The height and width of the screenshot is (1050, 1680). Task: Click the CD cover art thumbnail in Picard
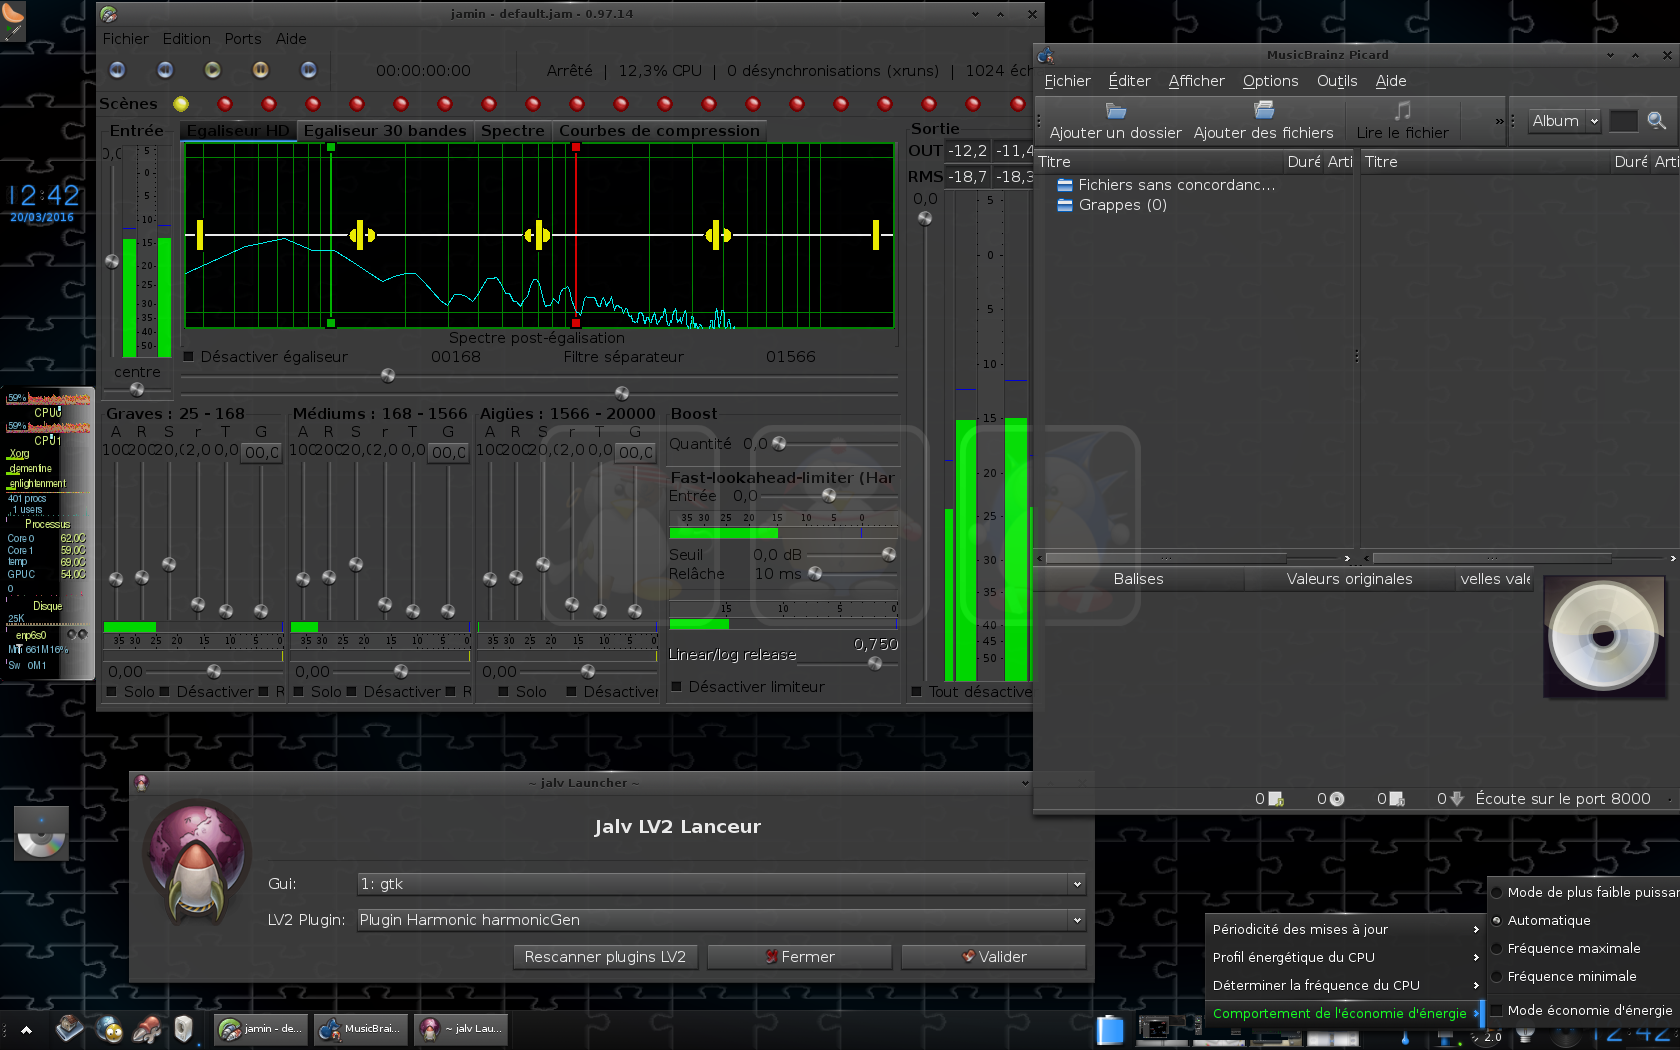tap(1603, 637)
